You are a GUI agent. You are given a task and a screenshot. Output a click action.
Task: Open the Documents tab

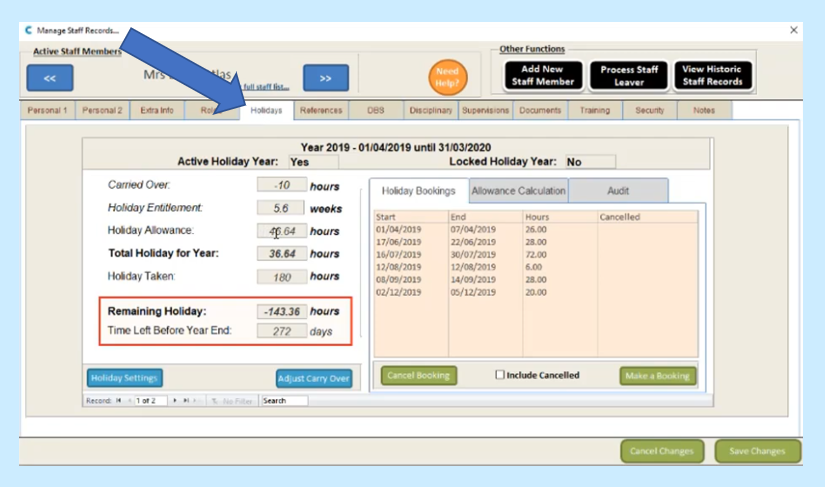tap(540, 110)
